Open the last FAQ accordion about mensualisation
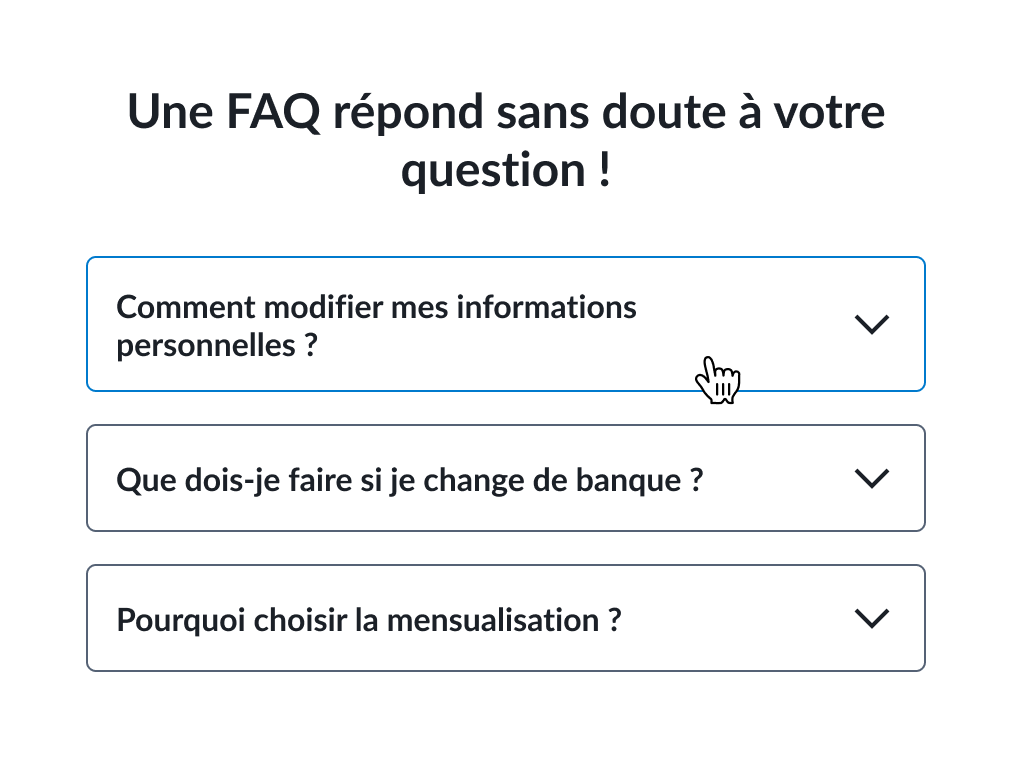The height and width of the screenshot is (760, 1012). 505,619
